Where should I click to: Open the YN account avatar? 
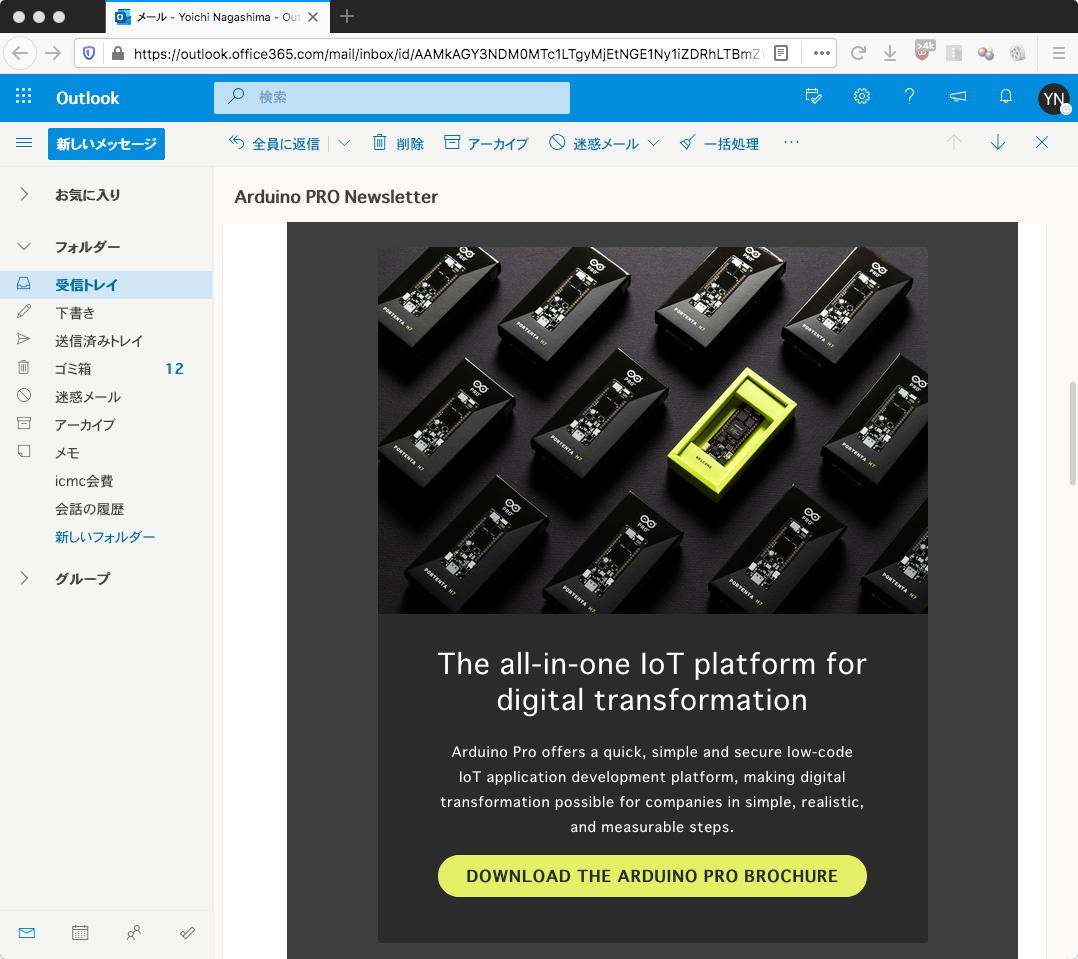coord(1053,98)
